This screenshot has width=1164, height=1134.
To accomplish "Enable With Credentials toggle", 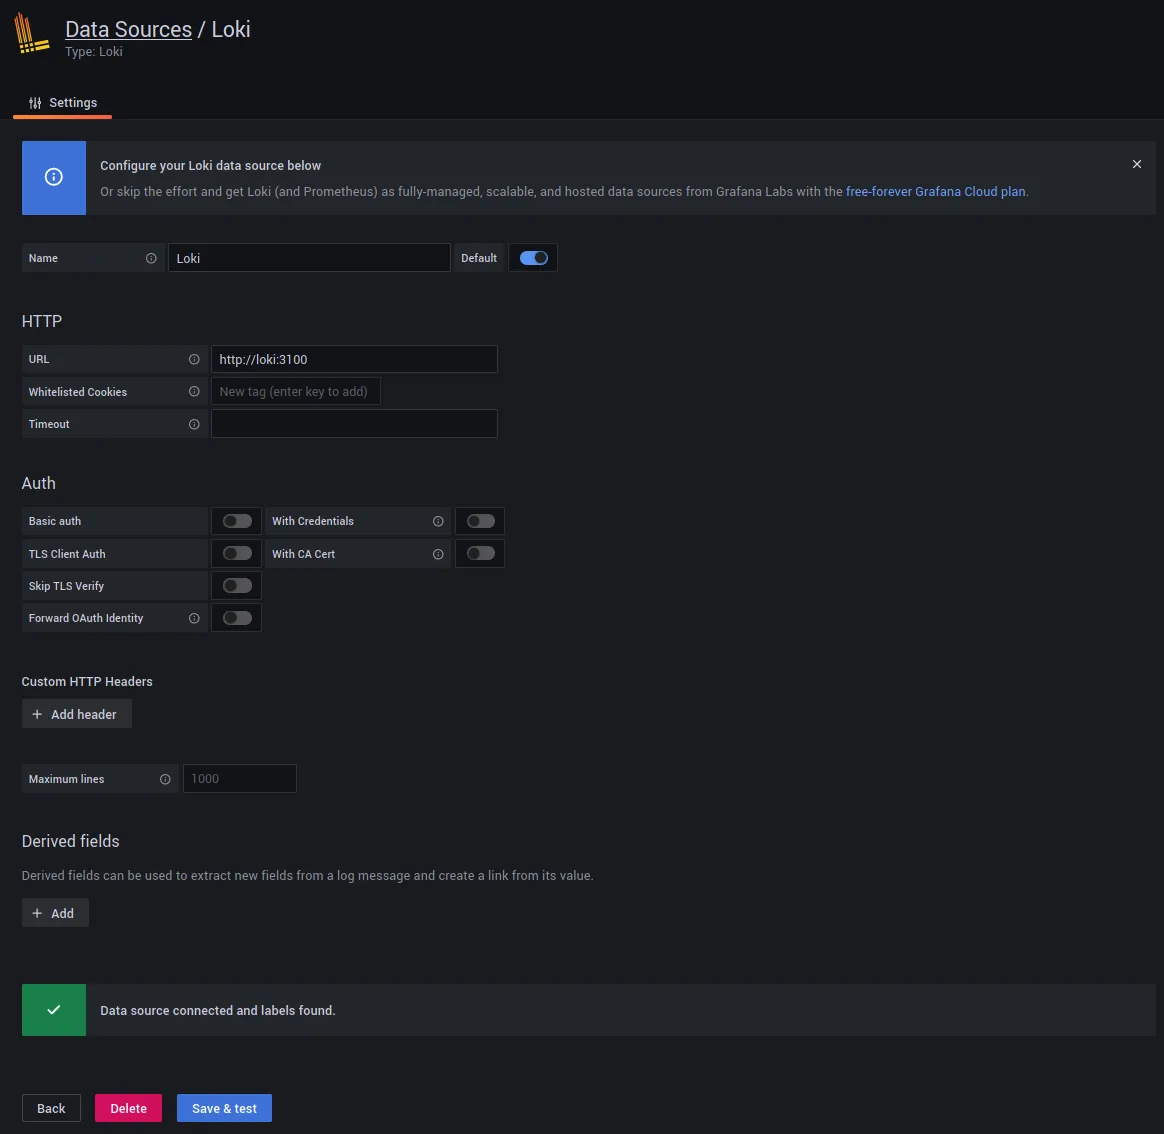I will (x=480, y=521).
